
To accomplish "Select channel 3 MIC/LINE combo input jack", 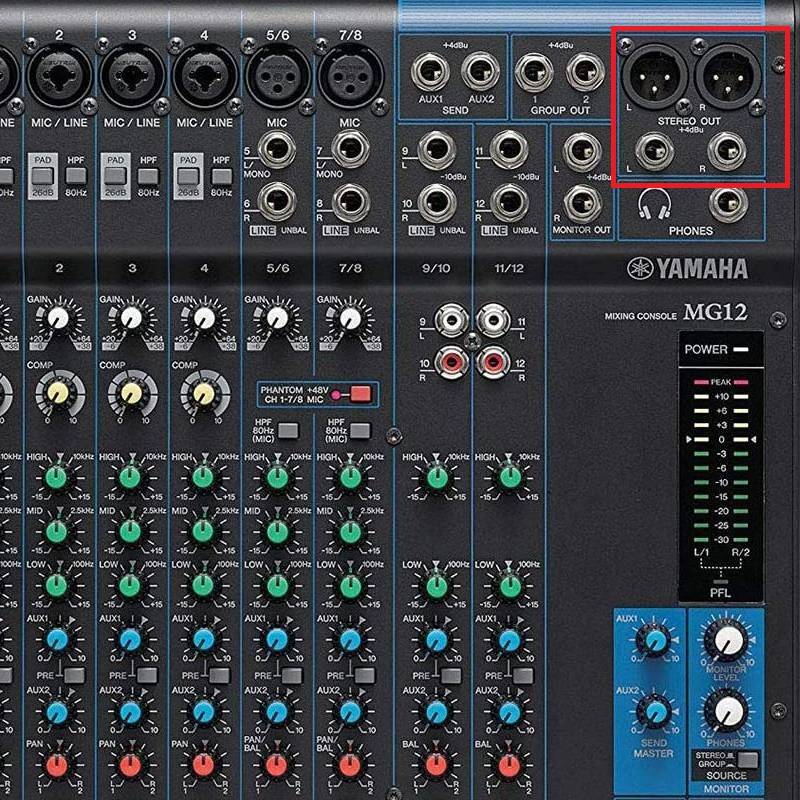I will 132,77.
